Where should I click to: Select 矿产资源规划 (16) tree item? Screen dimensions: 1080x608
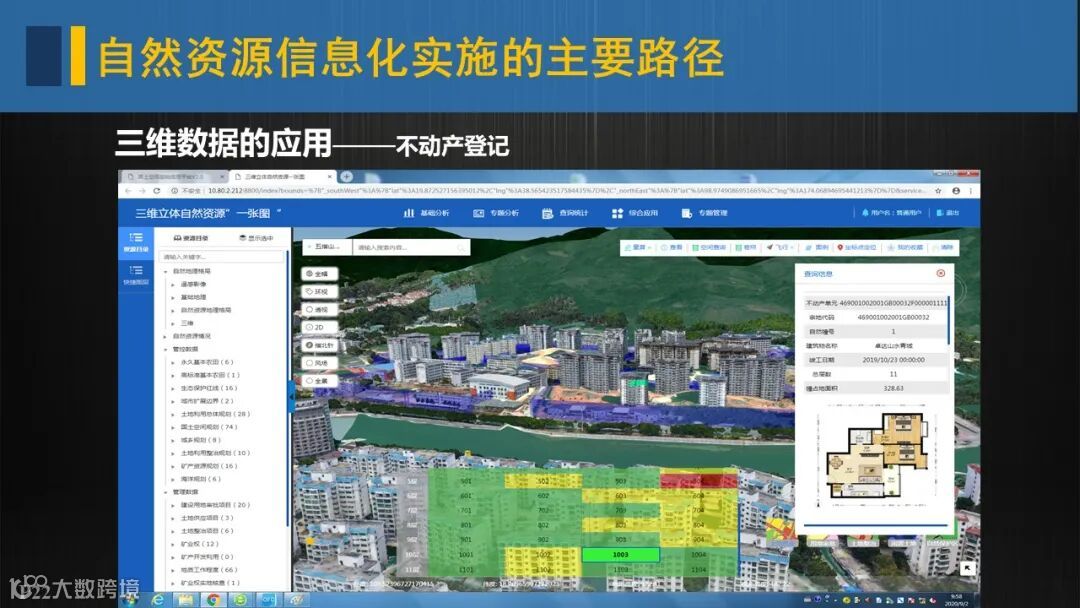pyautogui.click(x=209, y=466)
